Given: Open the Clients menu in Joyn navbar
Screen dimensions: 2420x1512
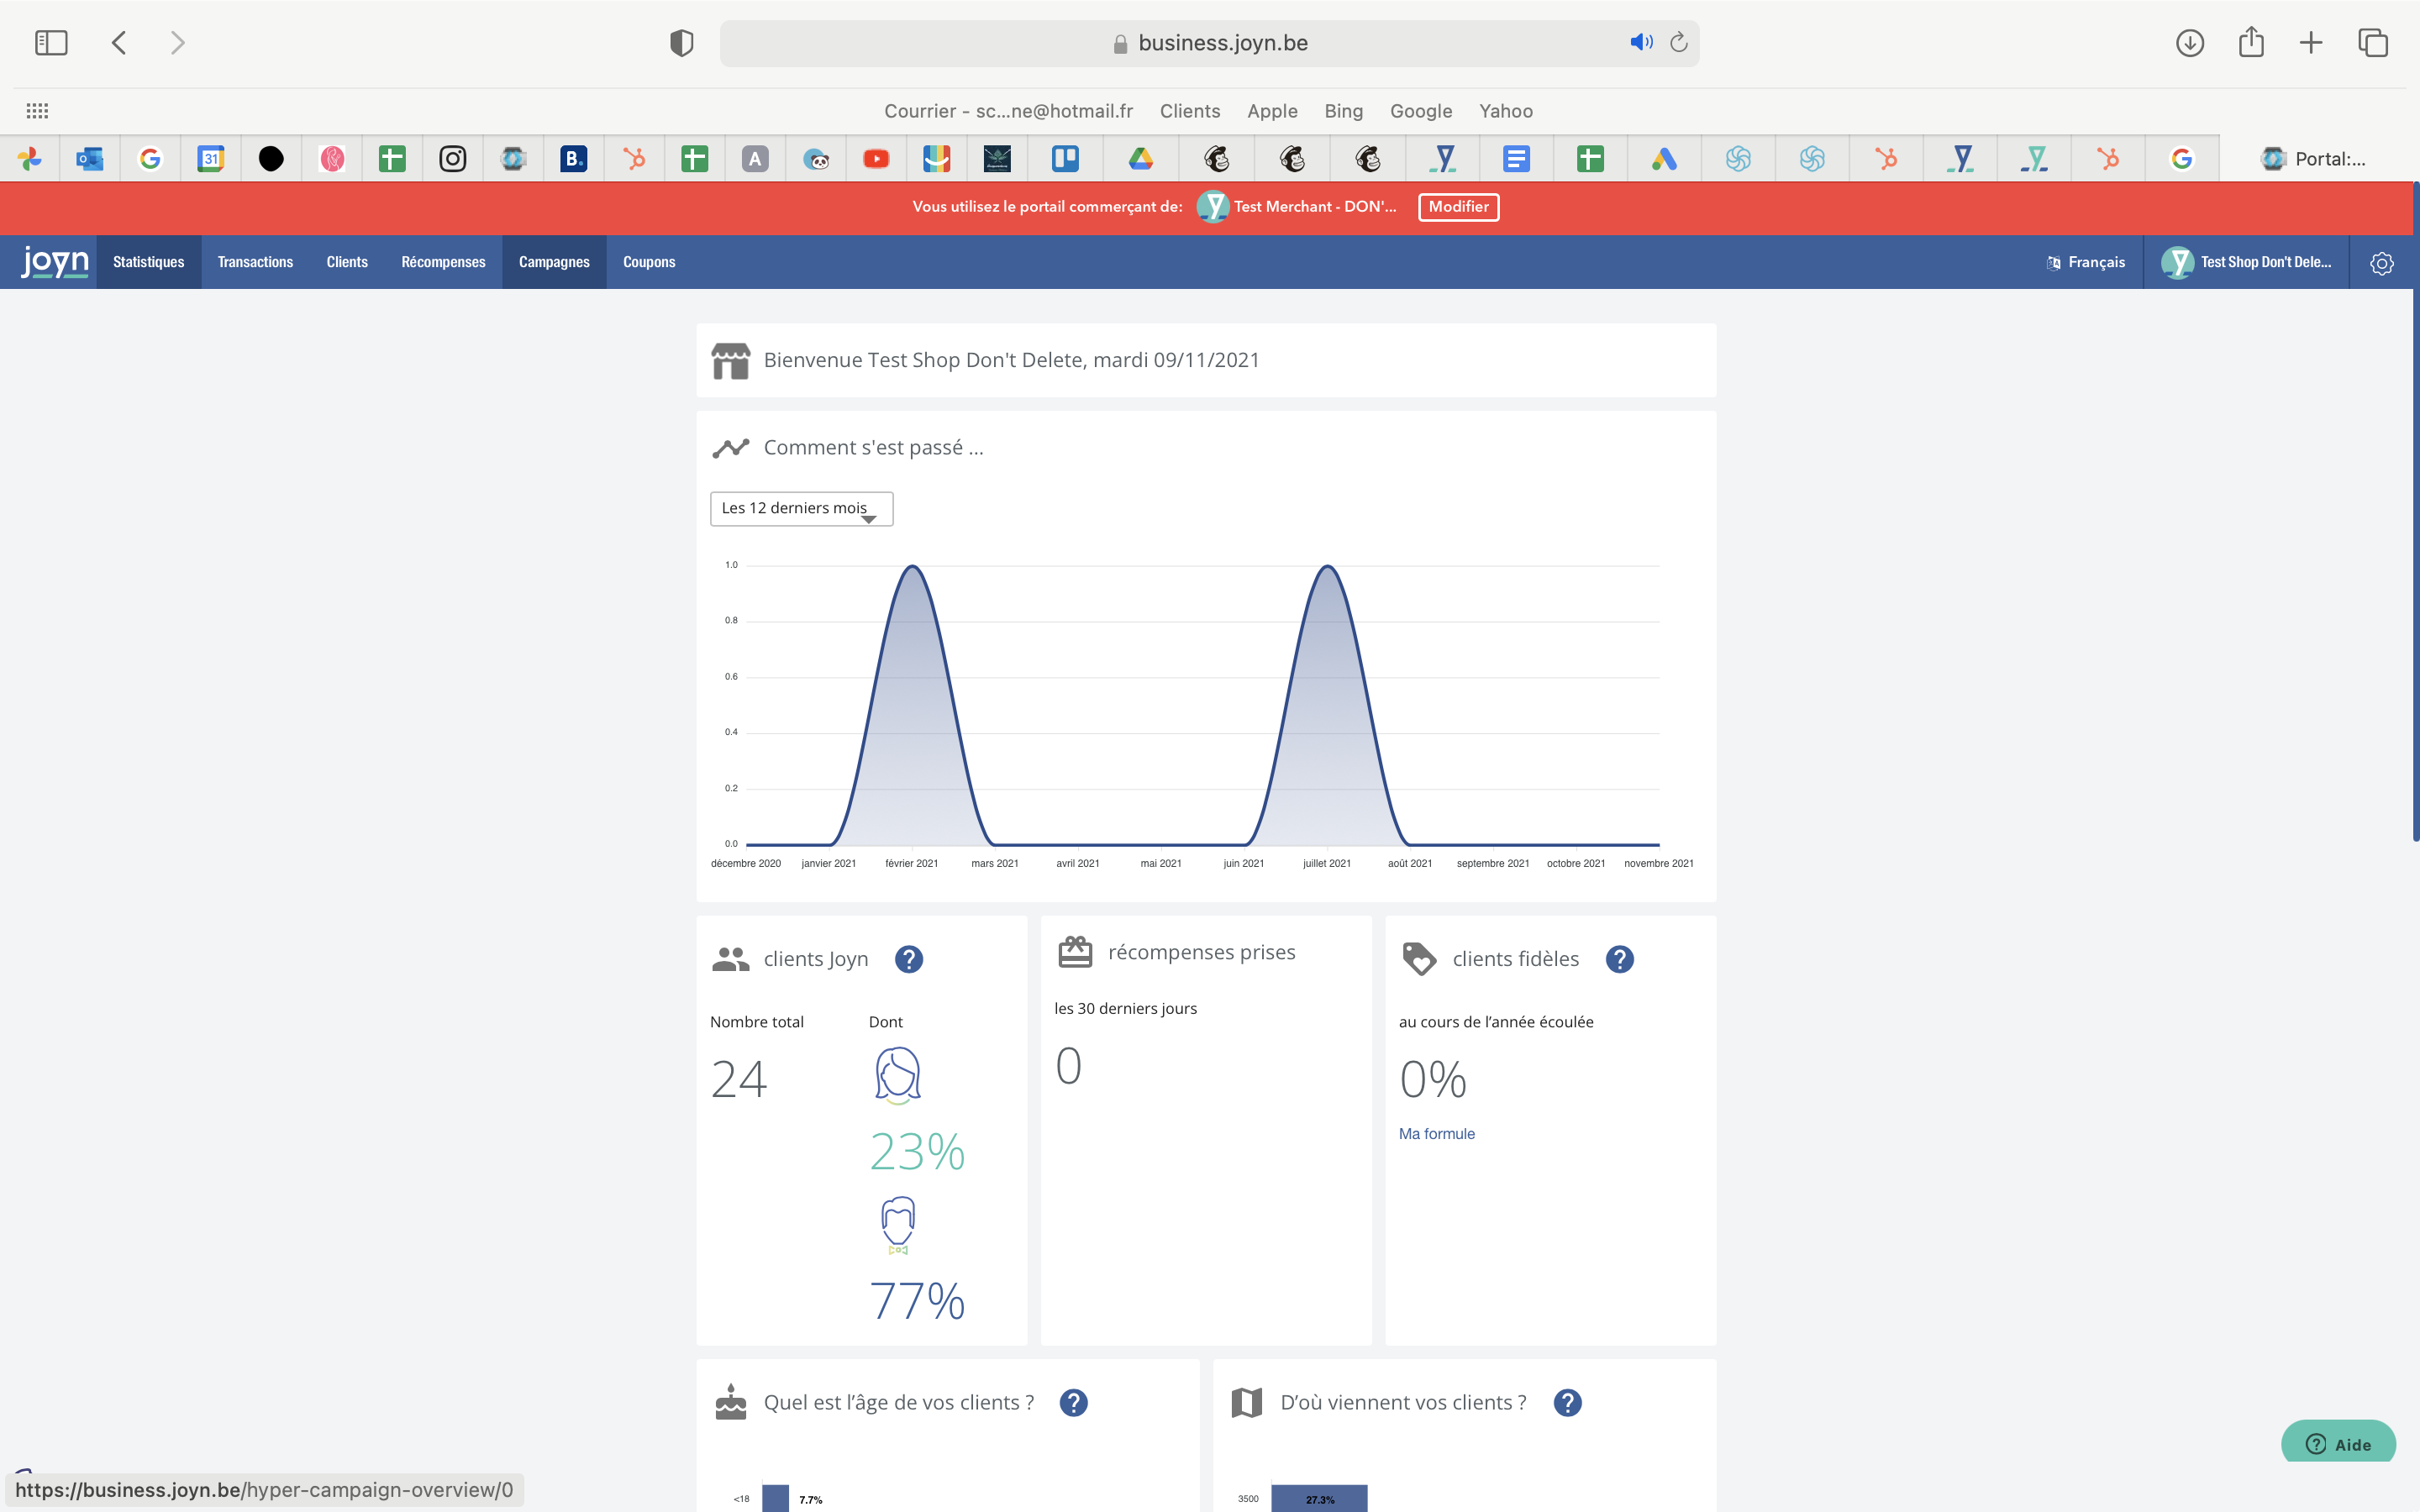Looking at the screenshot, I should click(347, 262).
